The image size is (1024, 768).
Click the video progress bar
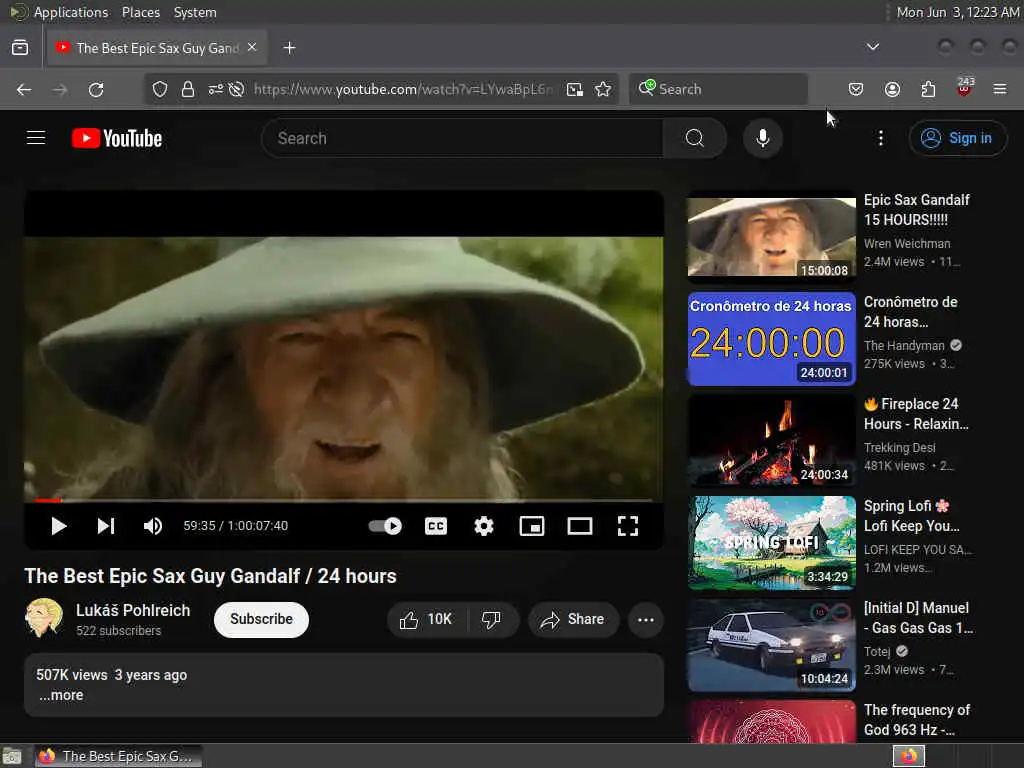tap(344, 500)
